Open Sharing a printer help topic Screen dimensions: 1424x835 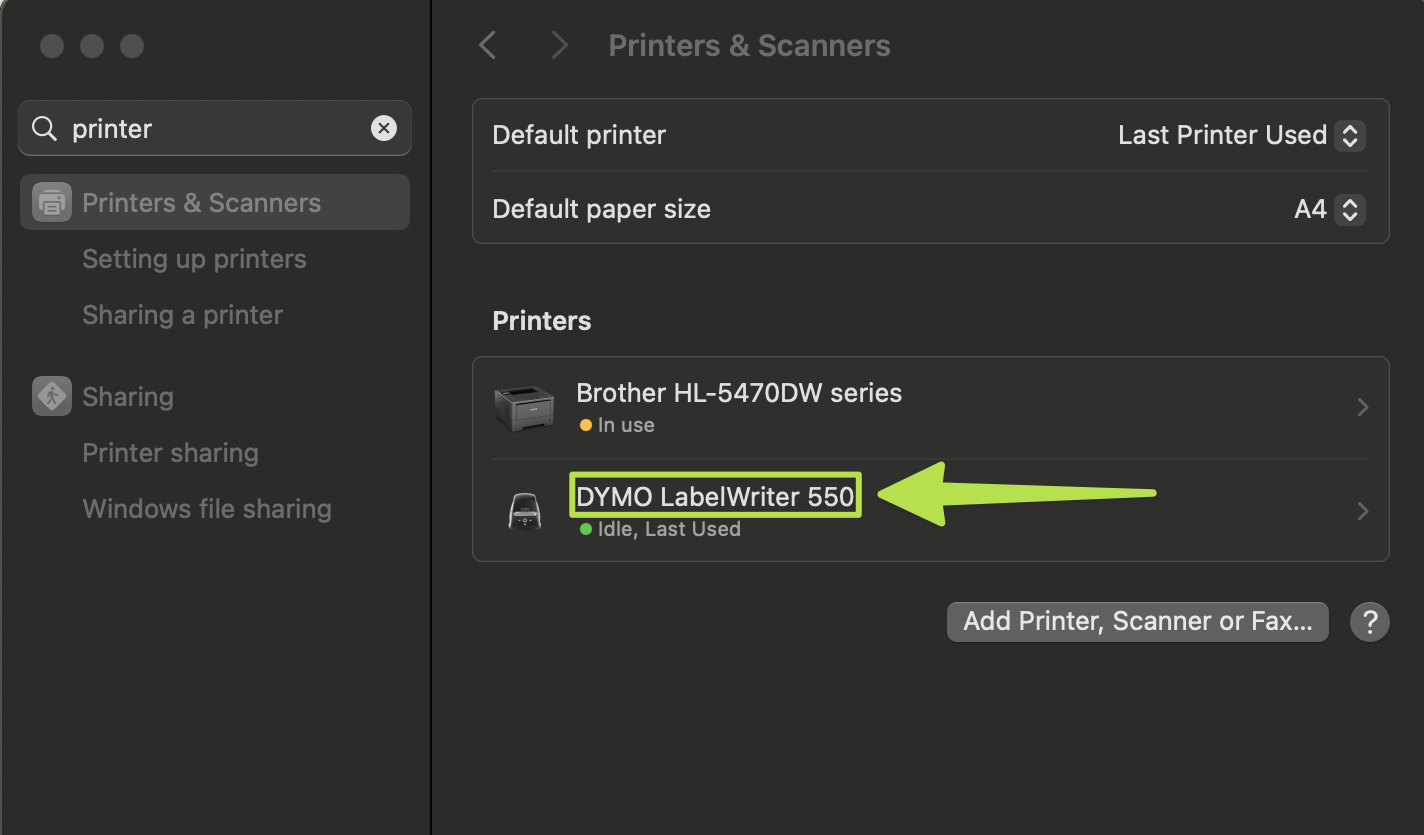tap(182, 314)
